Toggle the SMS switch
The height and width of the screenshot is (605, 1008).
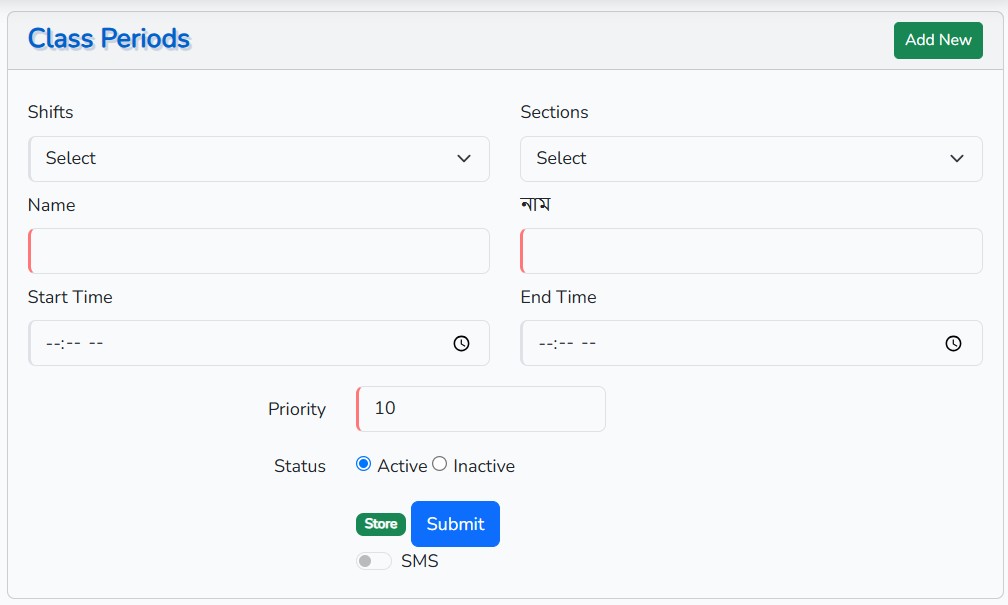click(373, 561)
